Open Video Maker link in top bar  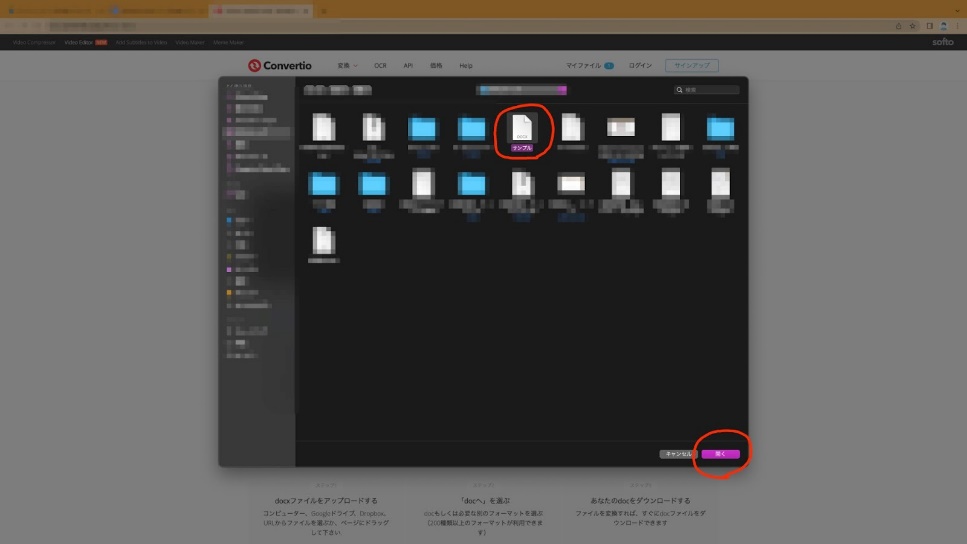click(x=190, y=43)
